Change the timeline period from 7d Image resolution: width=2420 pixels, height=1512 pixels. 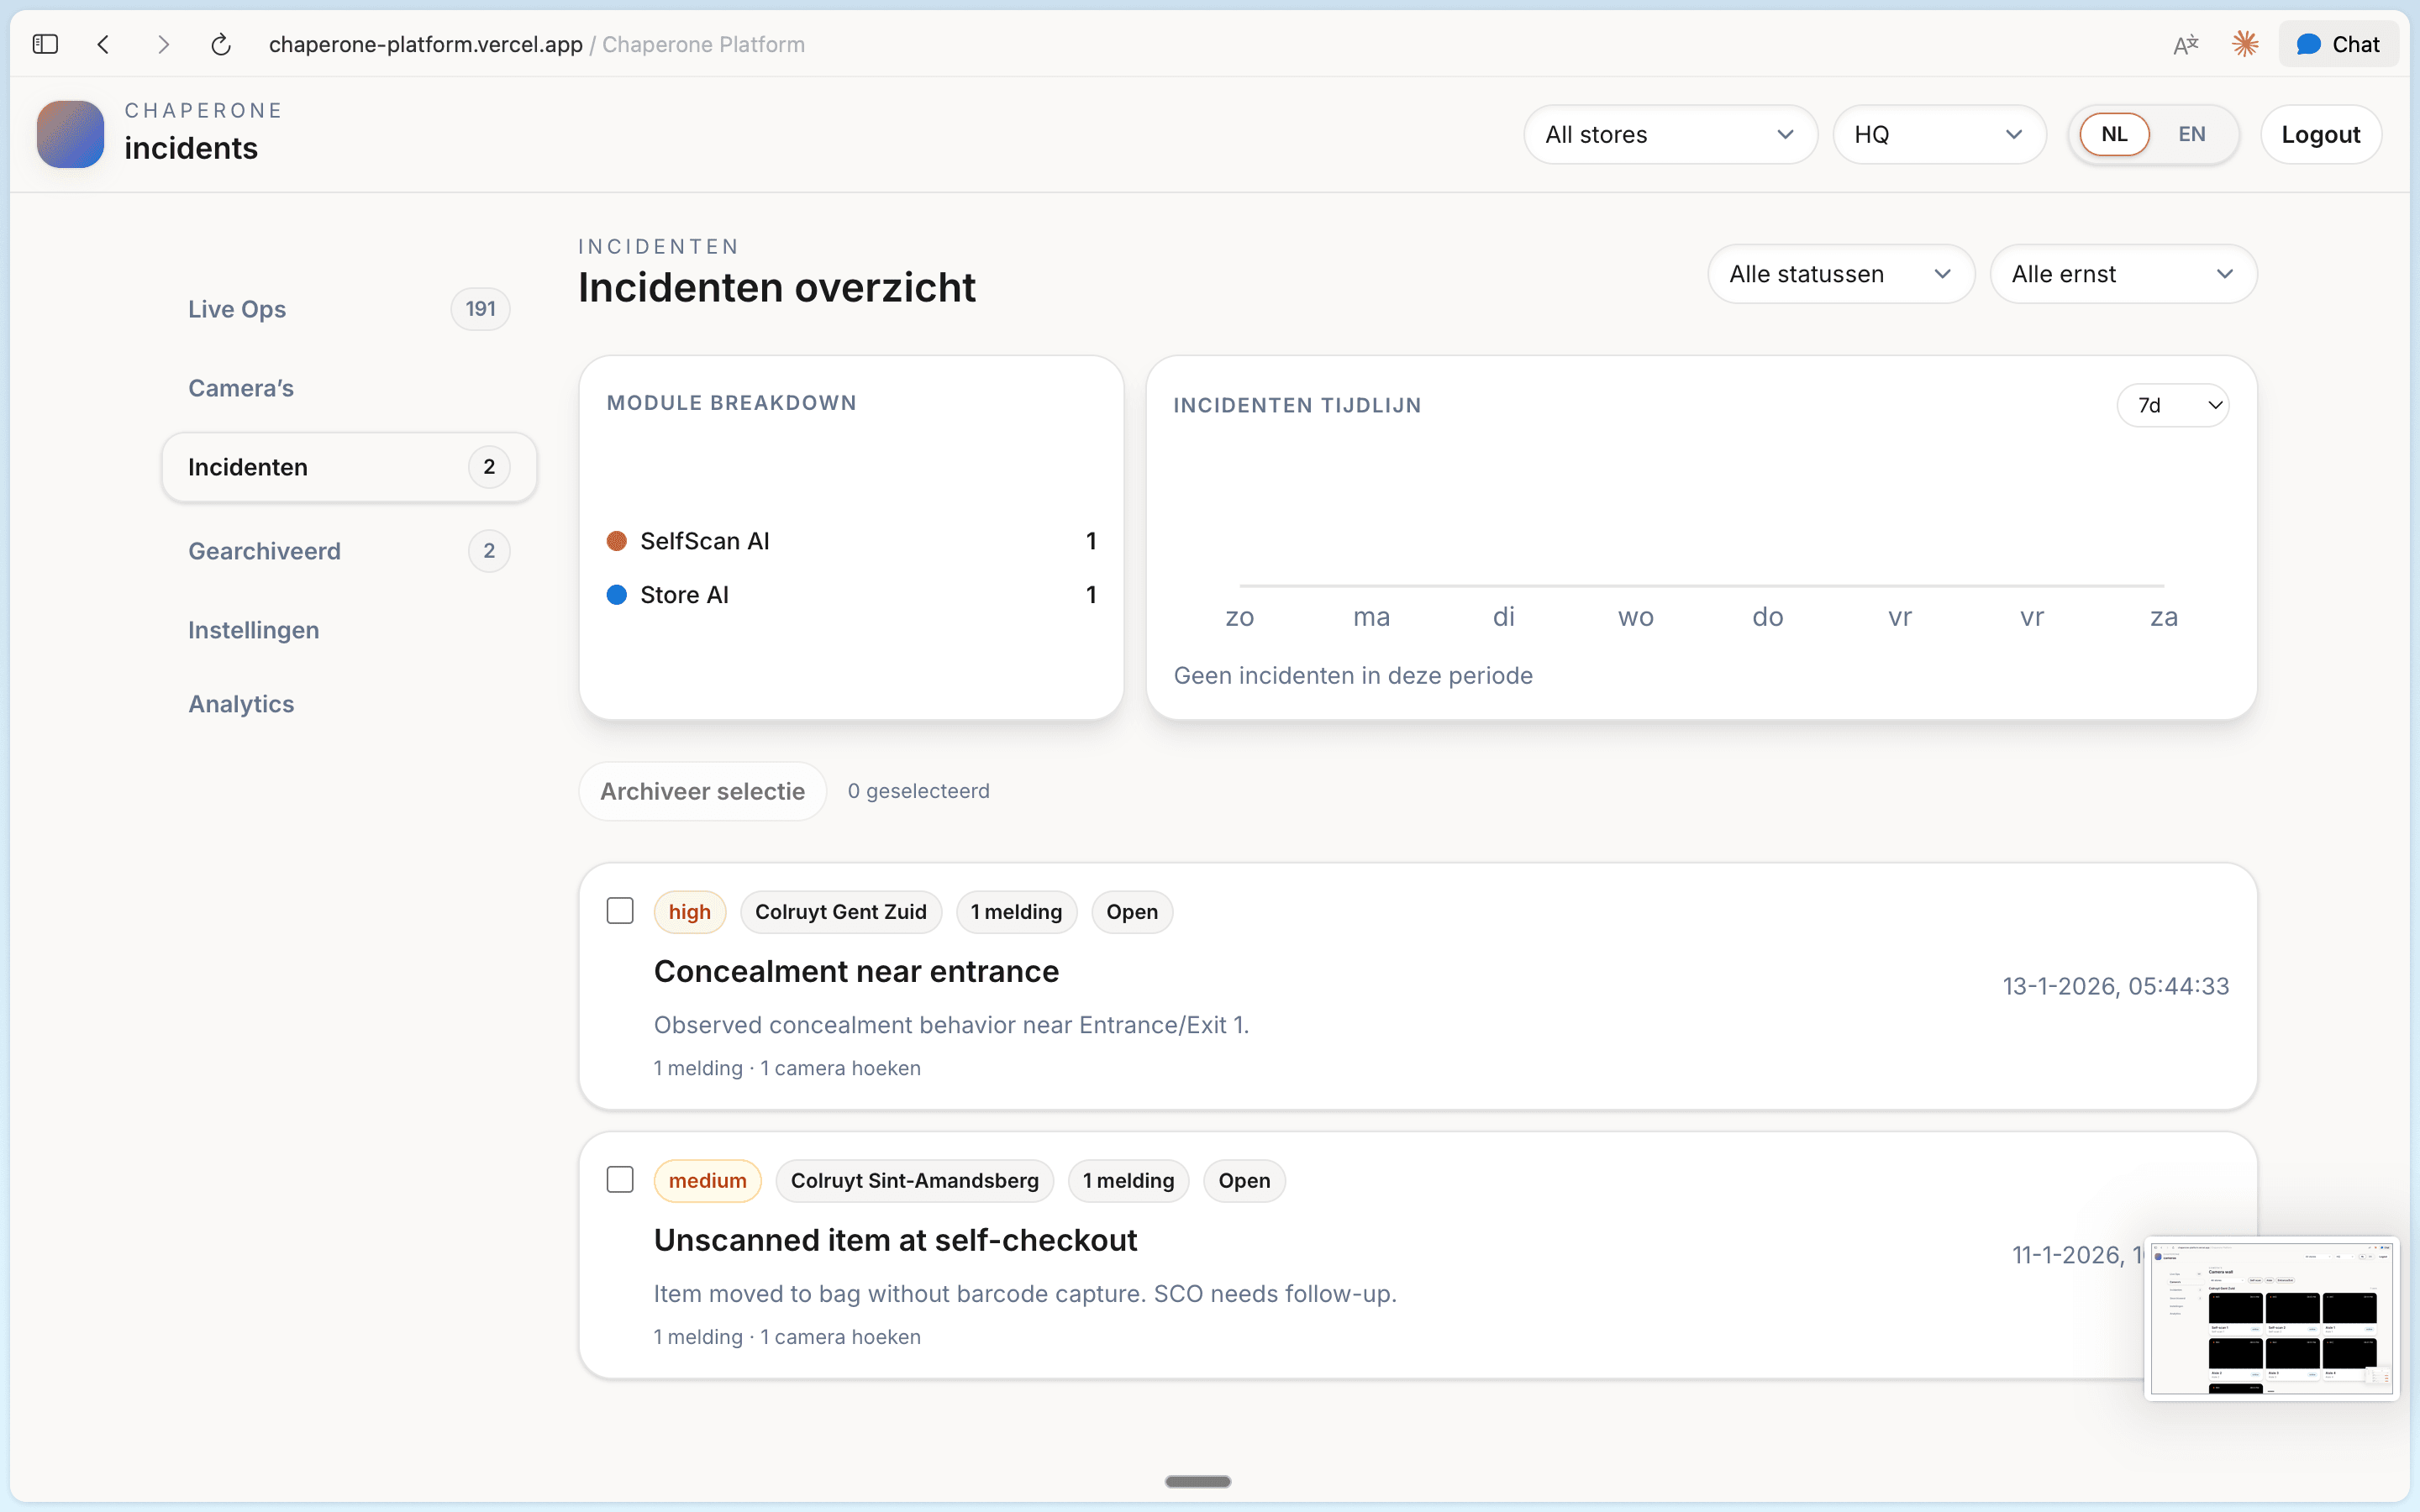[x=2174, y=404]
